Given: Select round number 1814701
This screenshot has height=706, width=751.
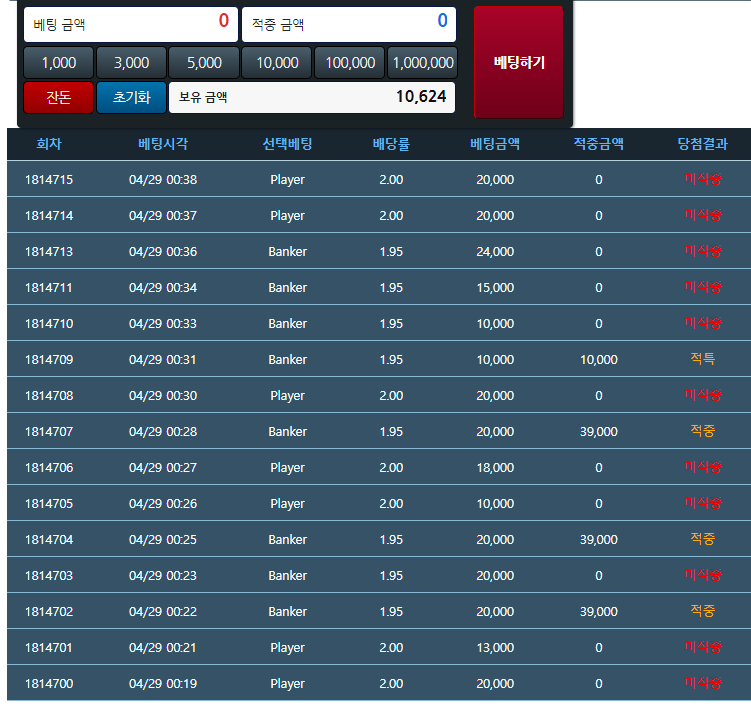Looking at the screenshot, I should (49, 648).
